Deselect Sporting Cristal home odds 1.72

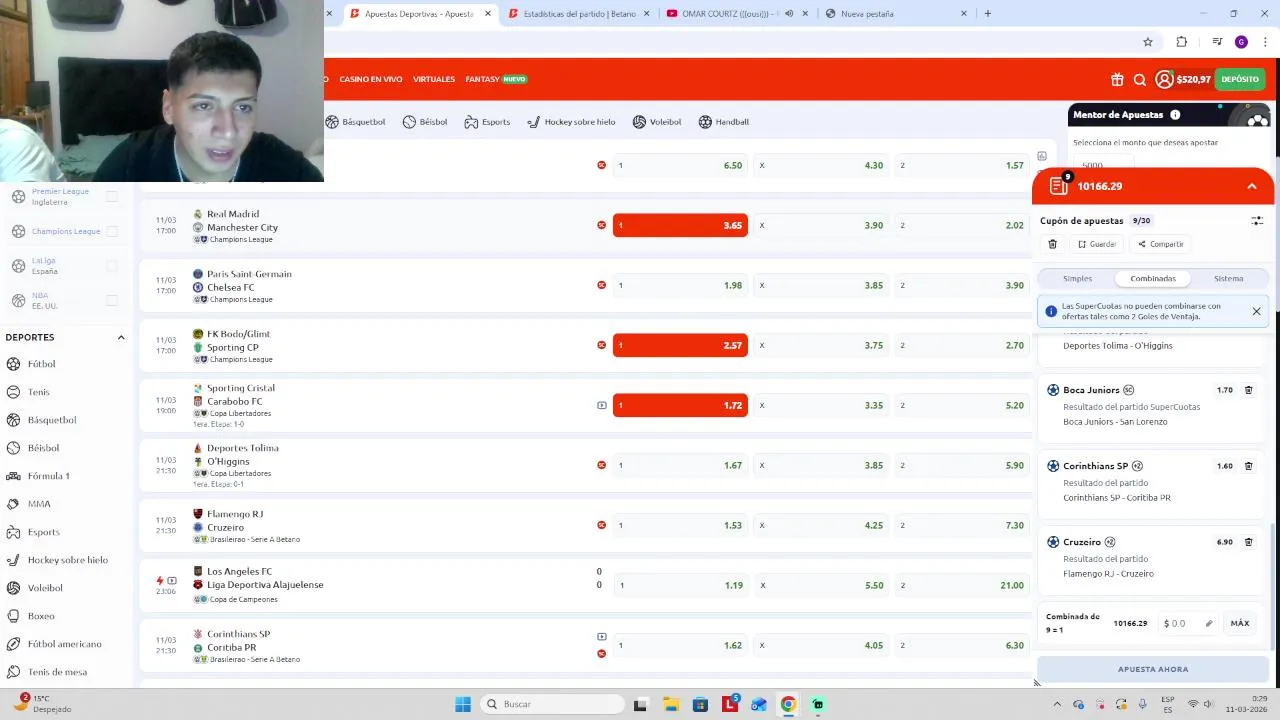[680, 405]
